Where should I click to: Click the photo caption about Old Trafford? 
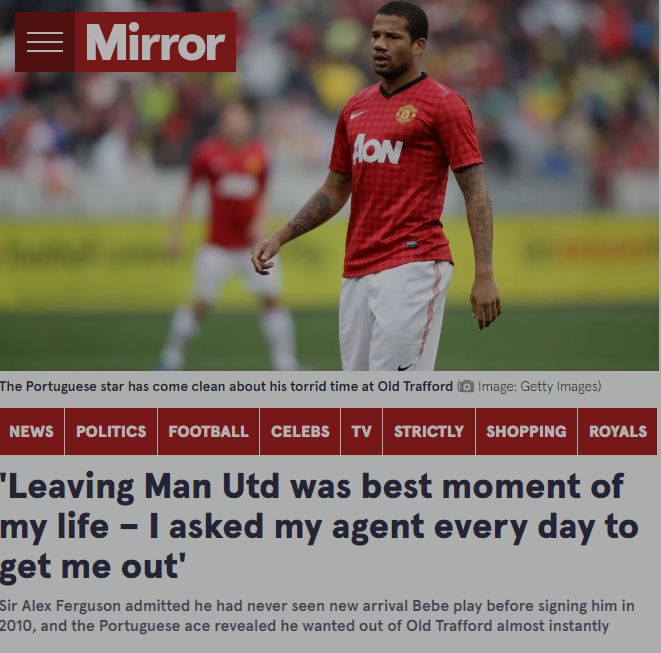(x=226, y=387)
